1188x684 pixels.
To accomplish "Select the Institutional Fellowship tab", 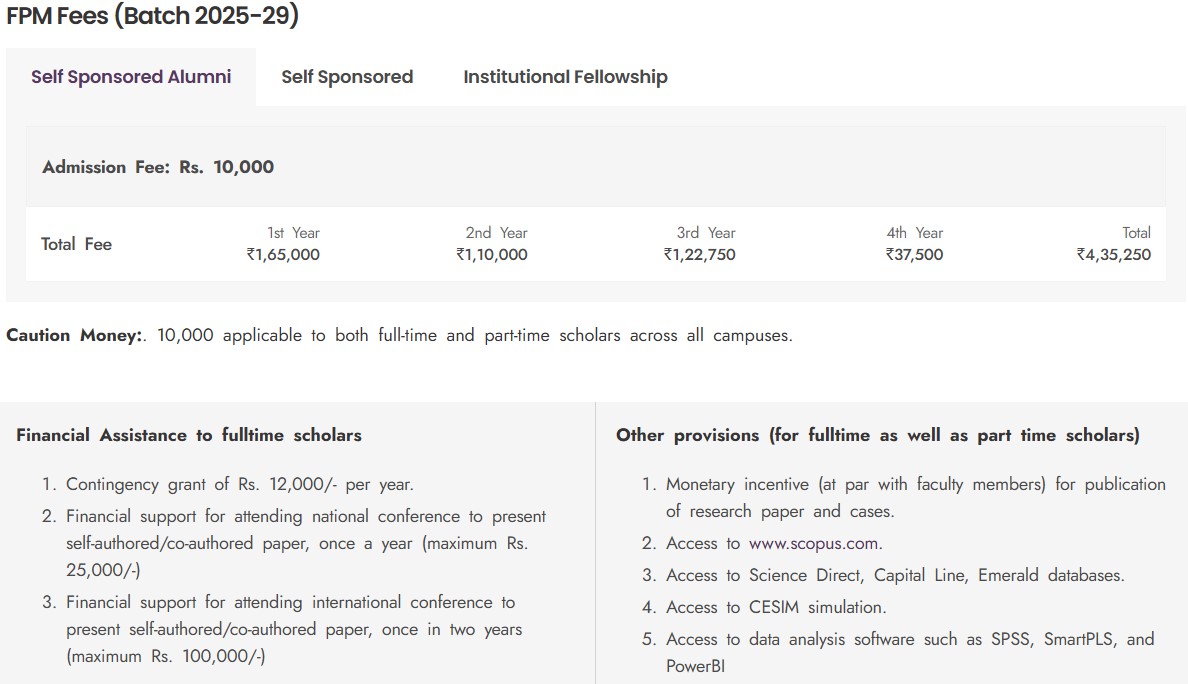I will [x=565, y=77].
